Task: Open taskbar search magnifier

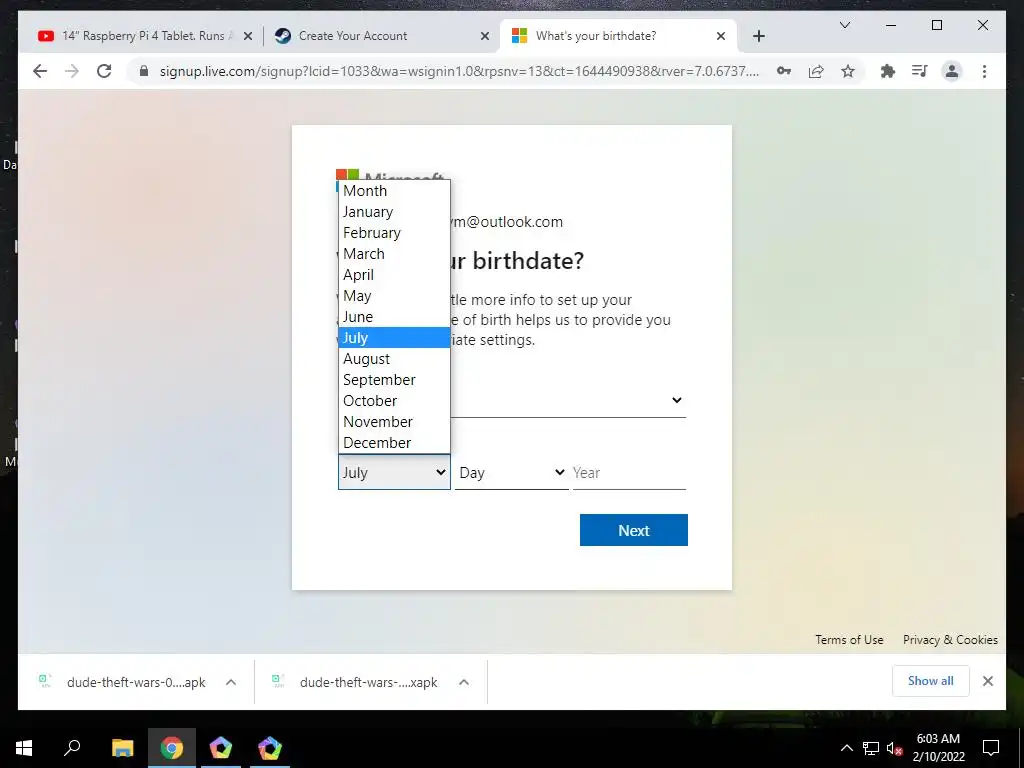Action: [x=72, y=747]
